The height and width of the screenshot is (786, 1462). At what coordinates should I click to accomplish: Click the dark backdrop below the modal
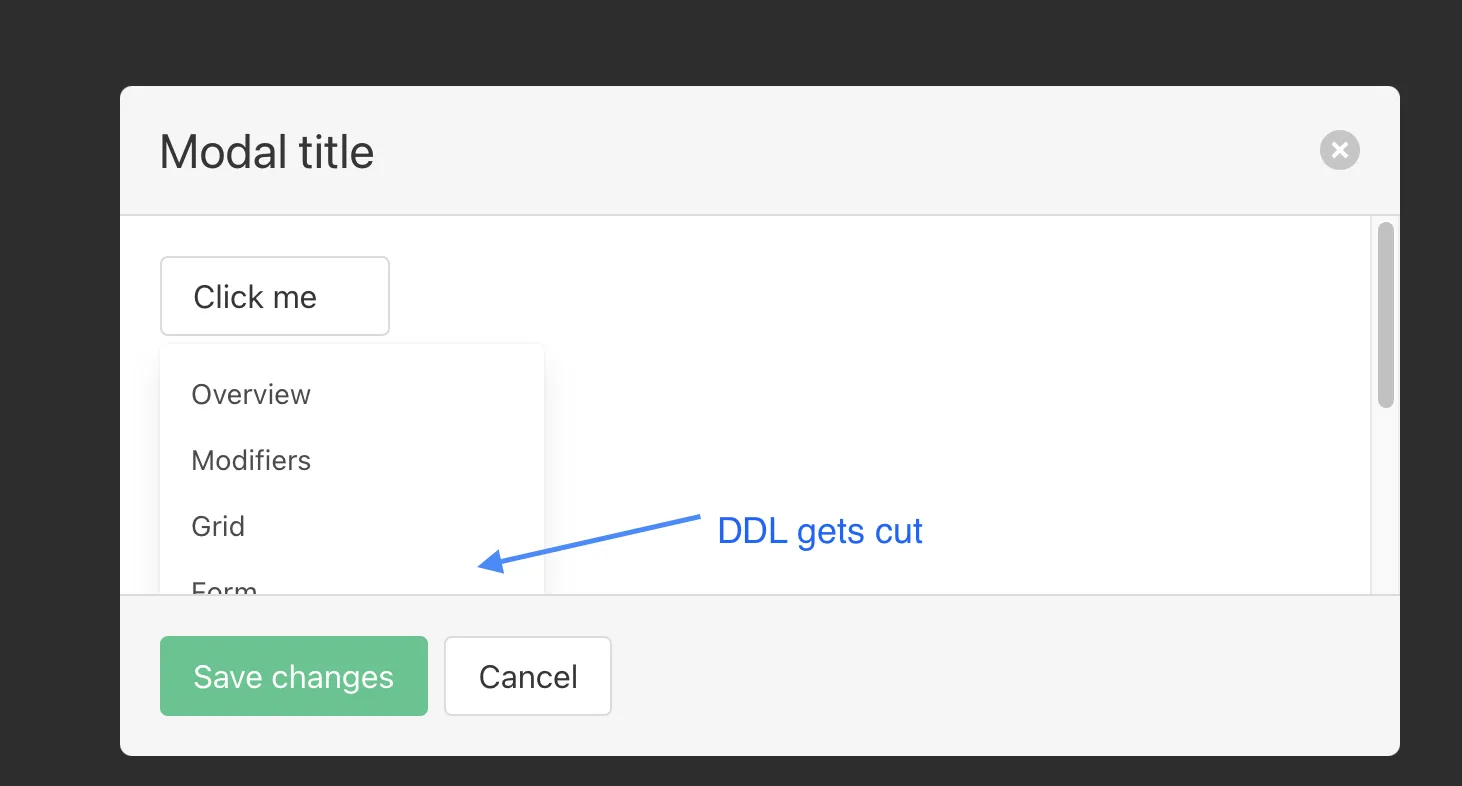click(730, 772)
